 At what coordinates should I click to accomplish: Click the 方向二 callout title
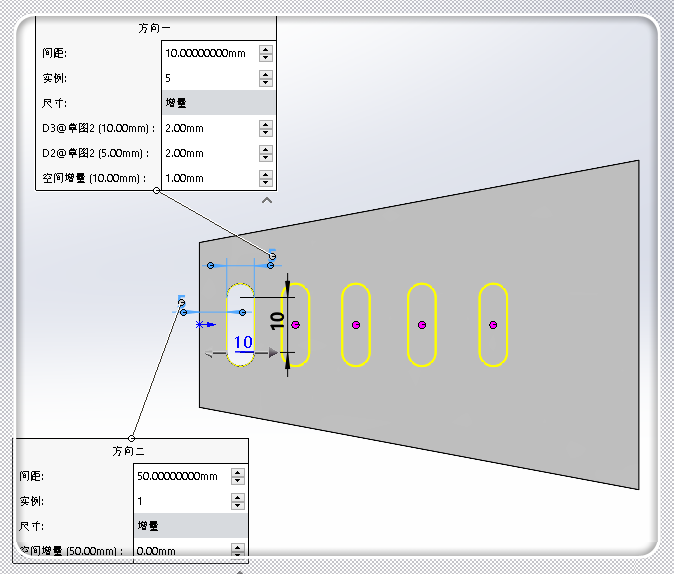128,451
